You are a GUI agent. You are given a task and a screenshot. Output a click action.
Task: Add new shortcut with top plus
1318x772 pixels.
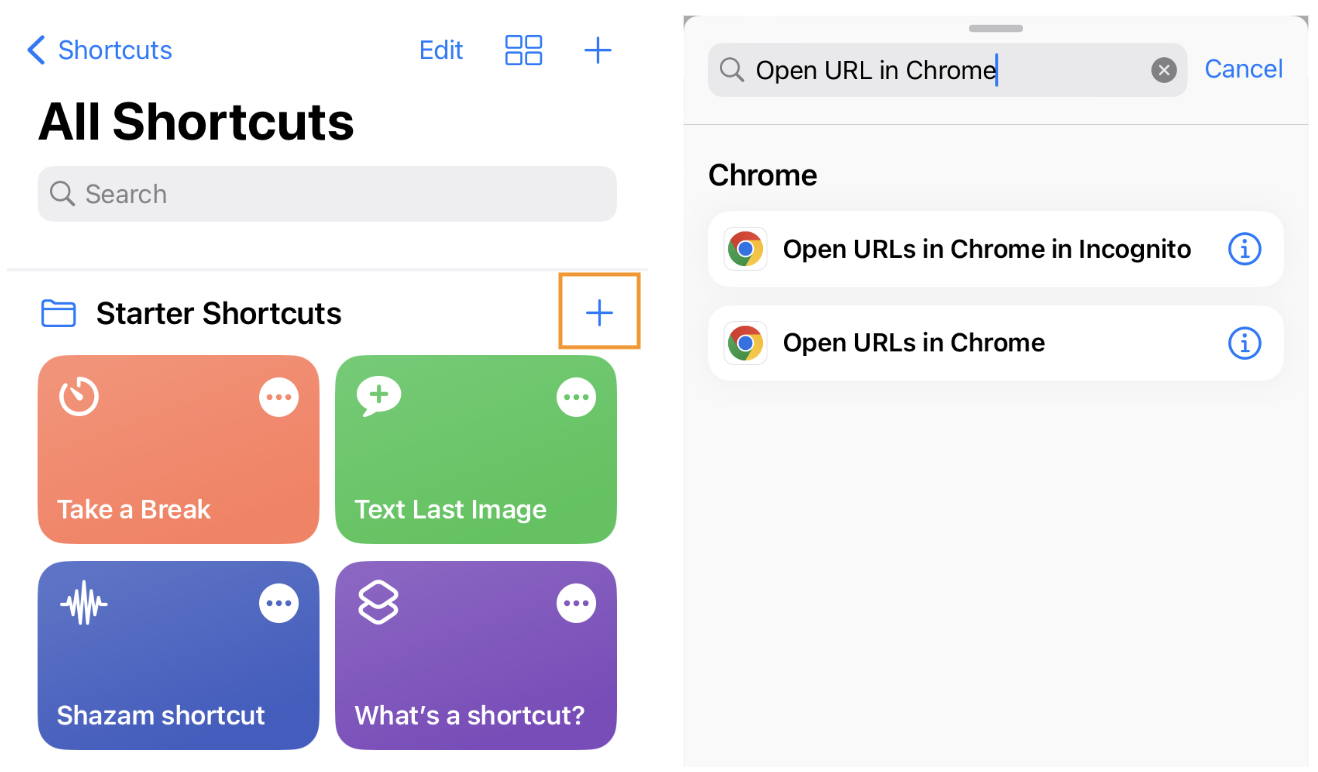coord(598,50)
